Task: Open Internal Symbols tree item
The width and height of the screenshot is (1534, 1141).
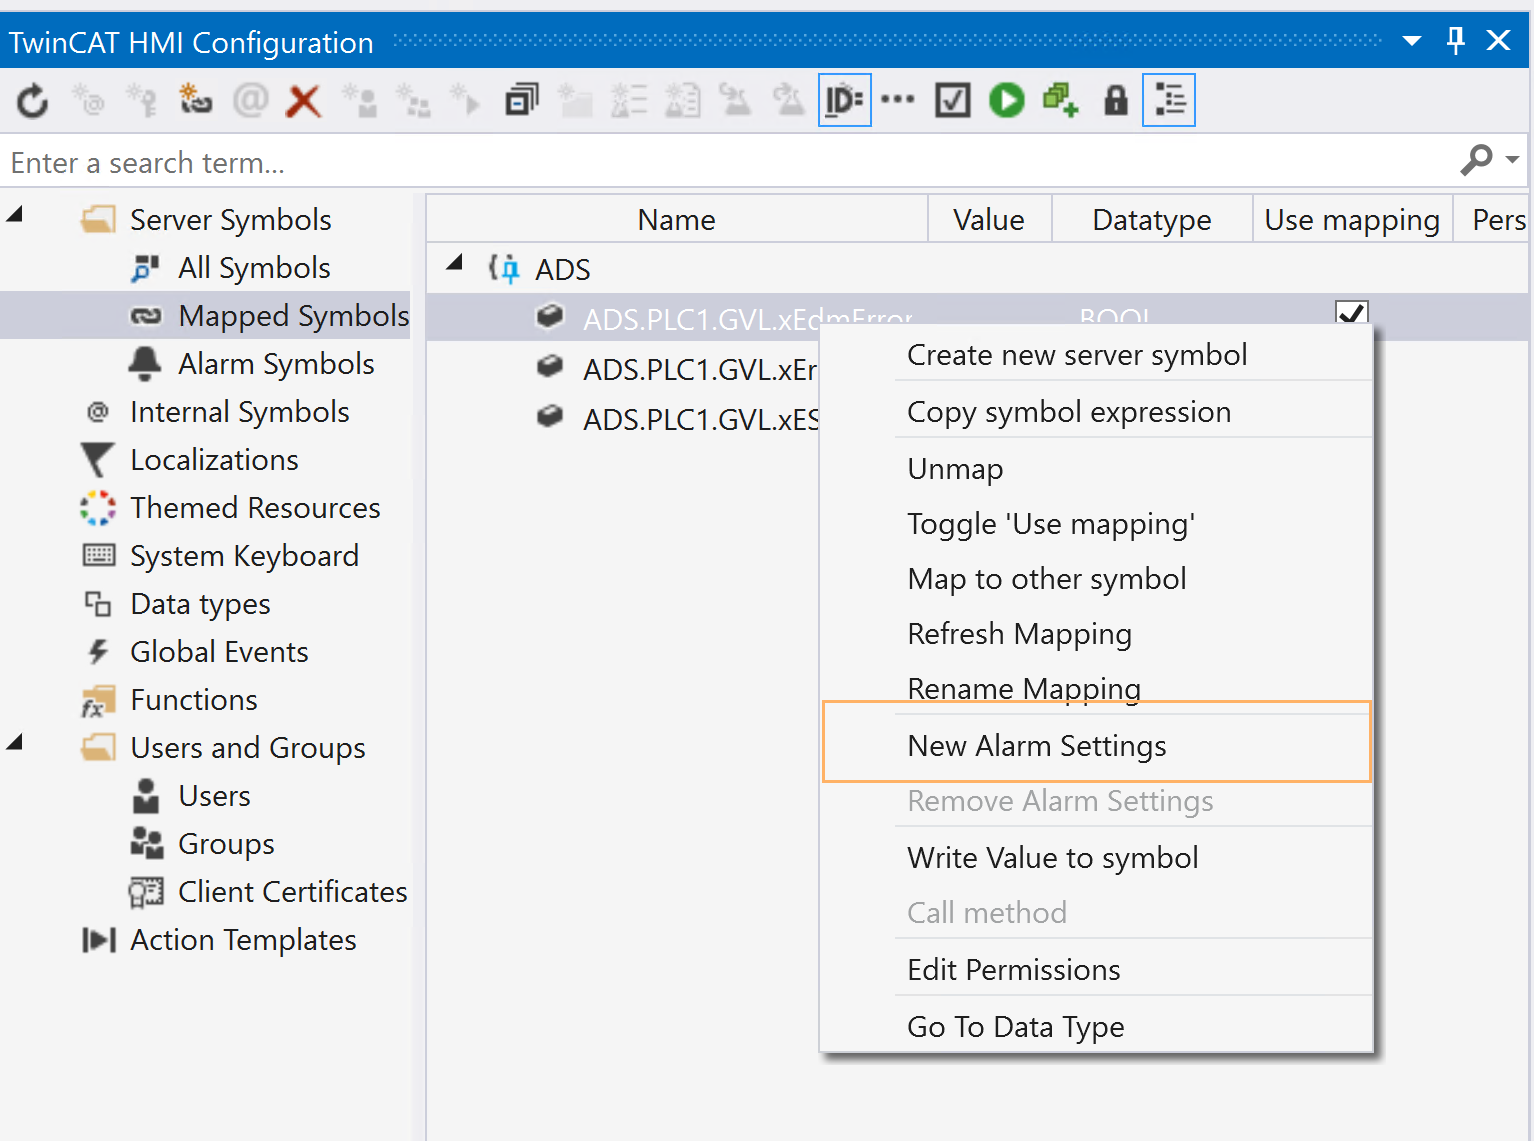Action: [x=240, y=412]
